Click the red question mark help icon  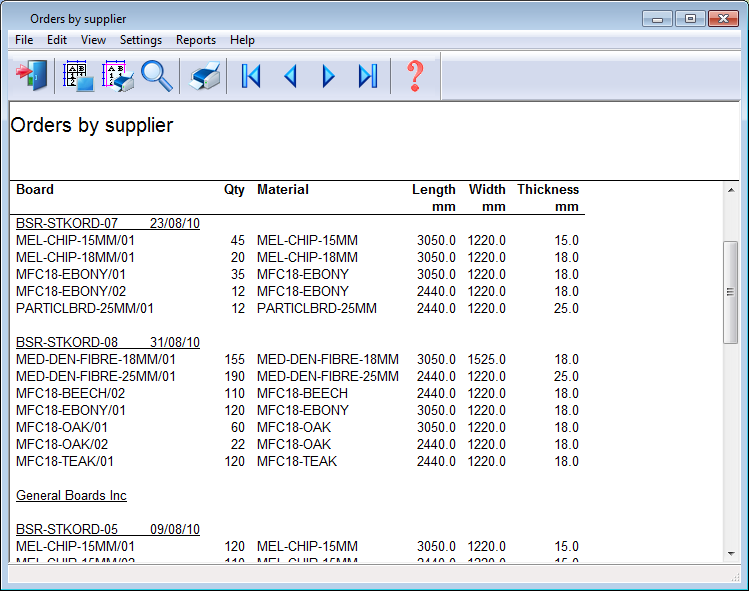click(415, 76)
